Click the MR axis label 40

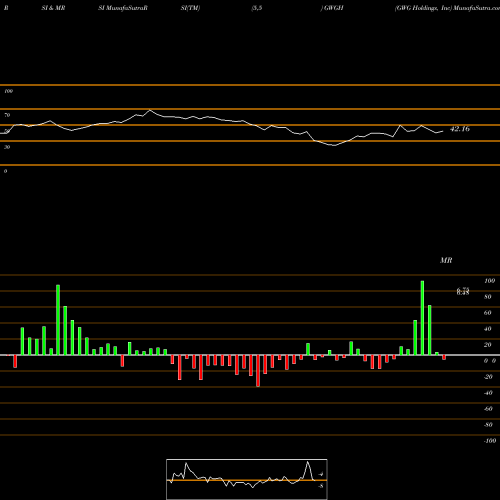[x=488, y=329]
